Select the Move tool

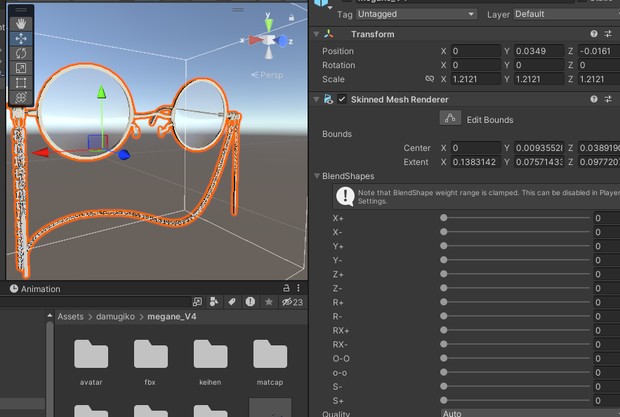[21, 38]
